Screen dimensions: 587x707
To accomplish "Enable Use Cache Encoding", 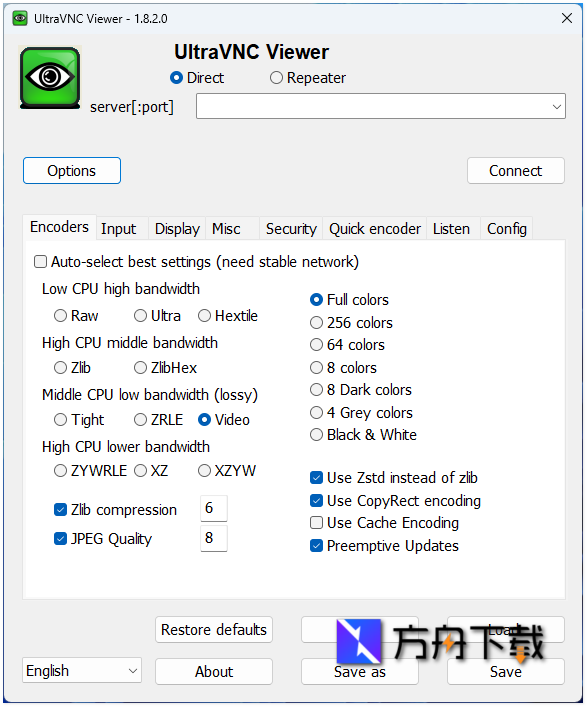I will point(316,523).
